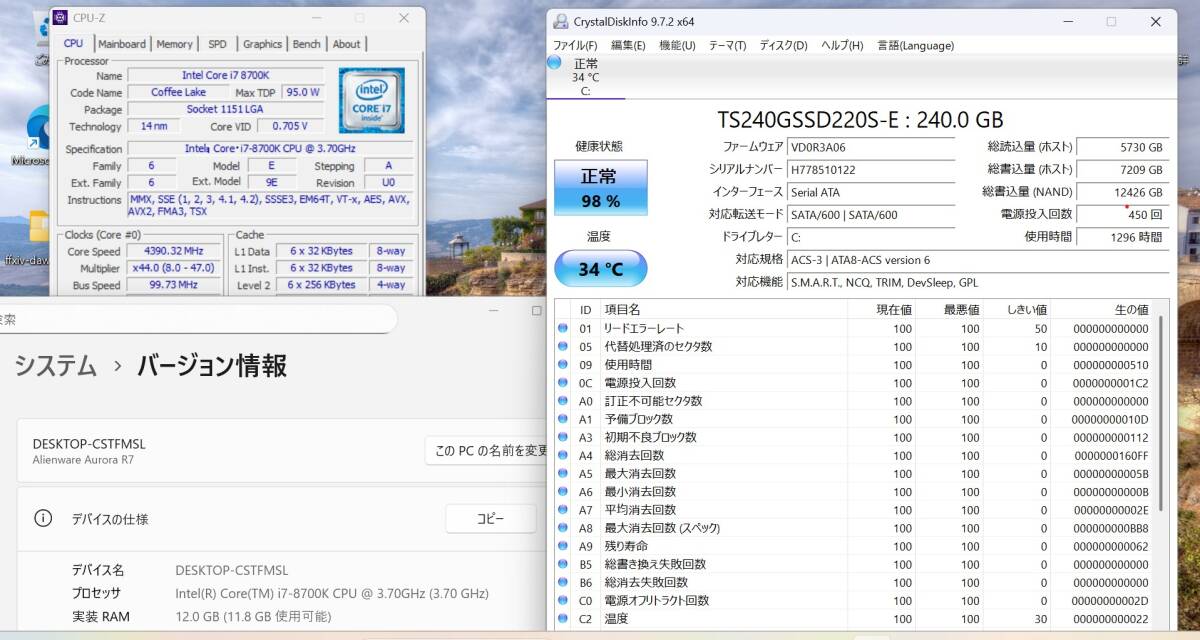This screenshot has width=1200, height=640.
Task: Open the Bench tab in CPU-Z
Action: (x=306, y=44)
